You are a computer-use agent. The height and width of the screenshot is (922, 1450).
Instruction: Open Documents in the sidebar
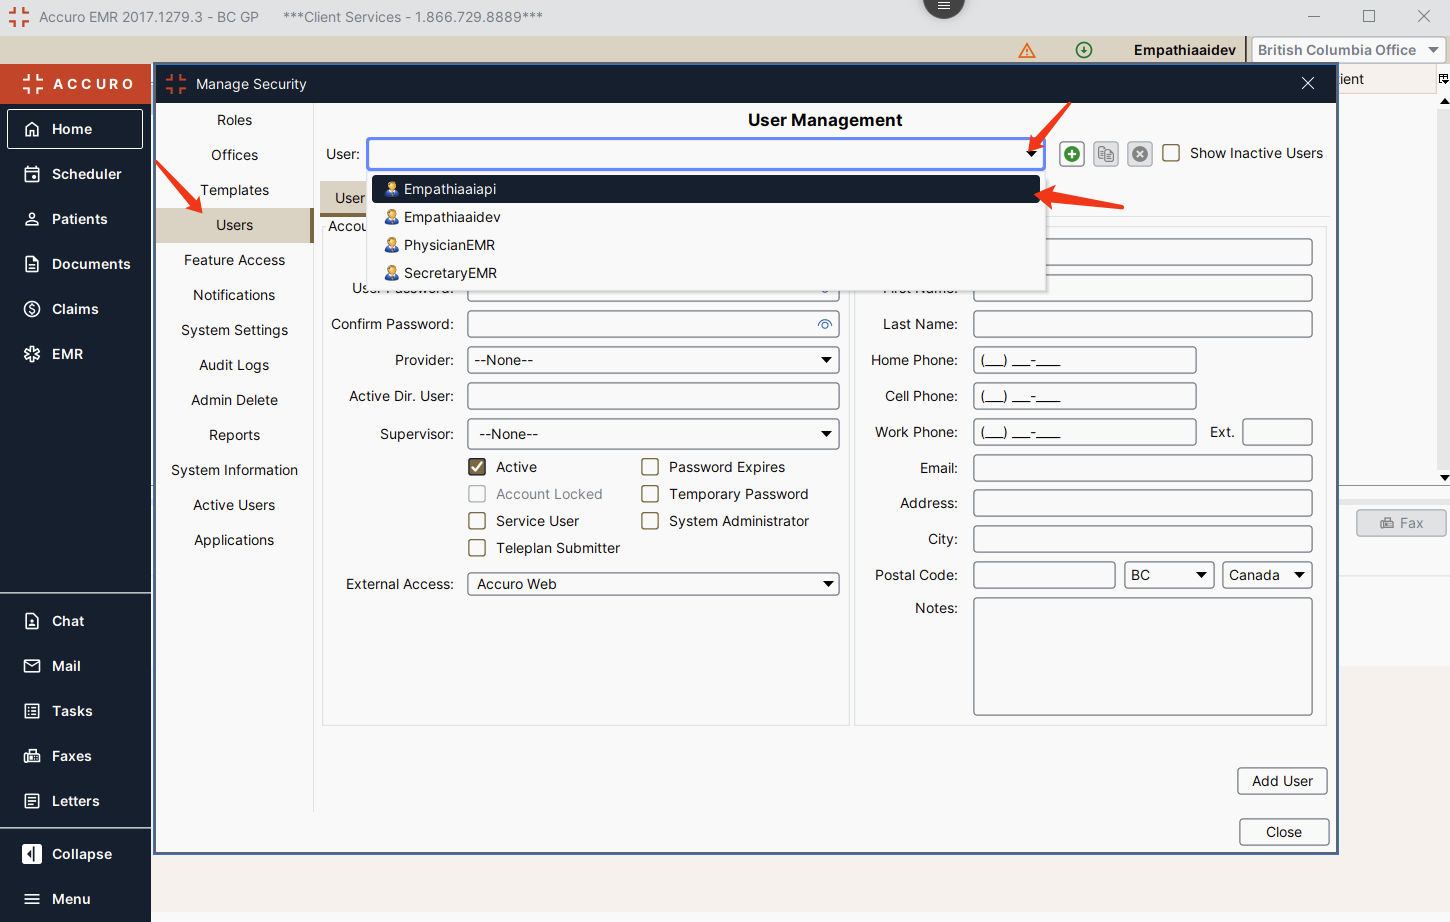click(75, 264)
